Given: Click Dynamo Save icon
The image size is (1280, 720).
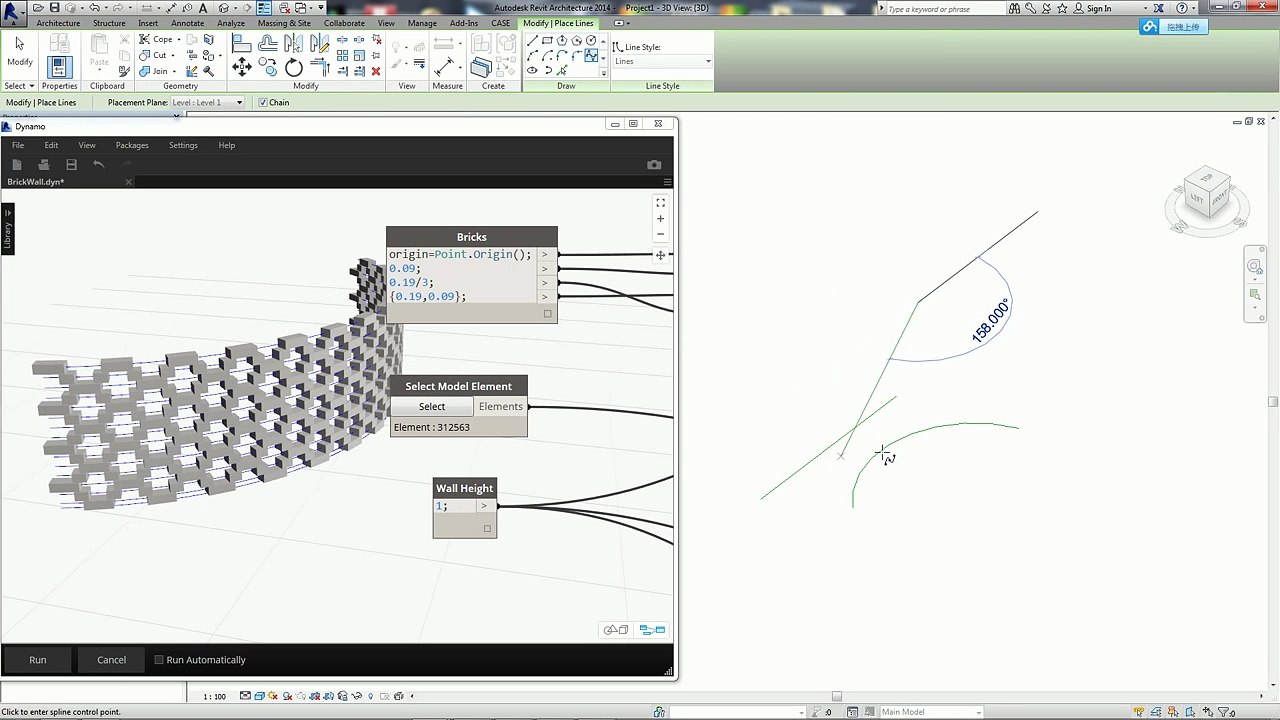Looking at the screenshot, I should (x=71, y=164).
